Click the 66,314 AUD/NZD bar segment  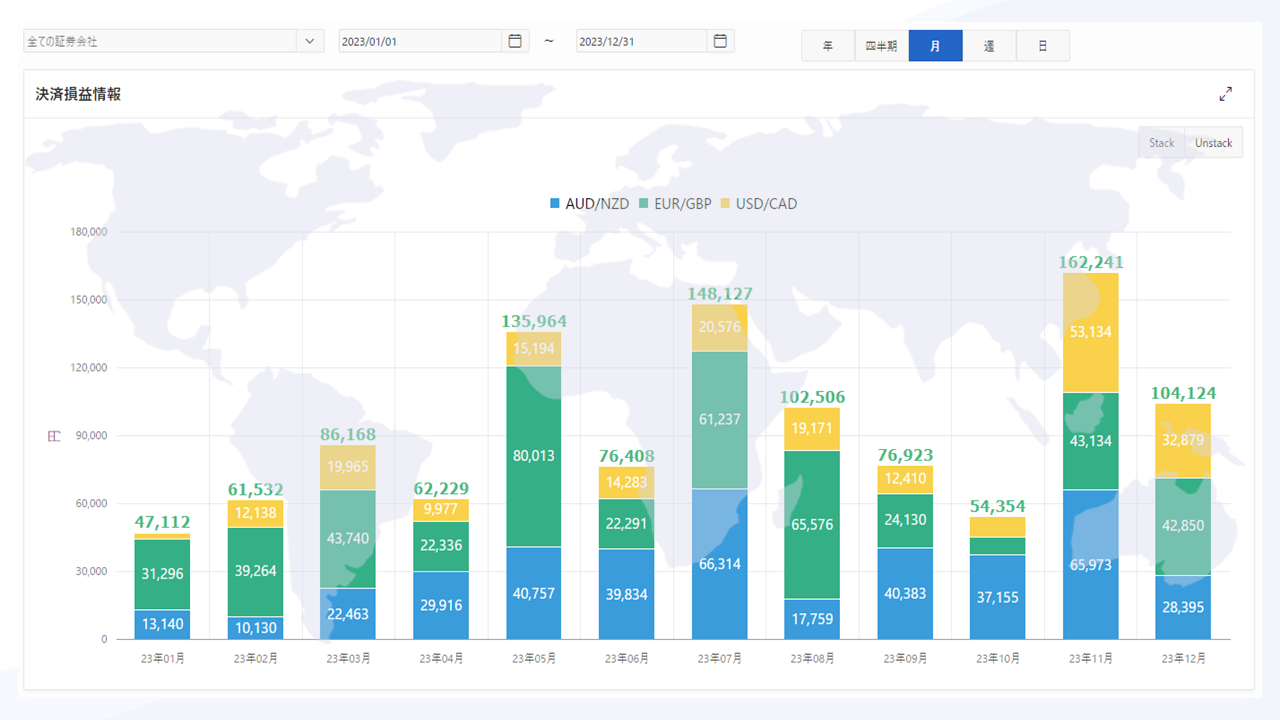click(719, 564)
